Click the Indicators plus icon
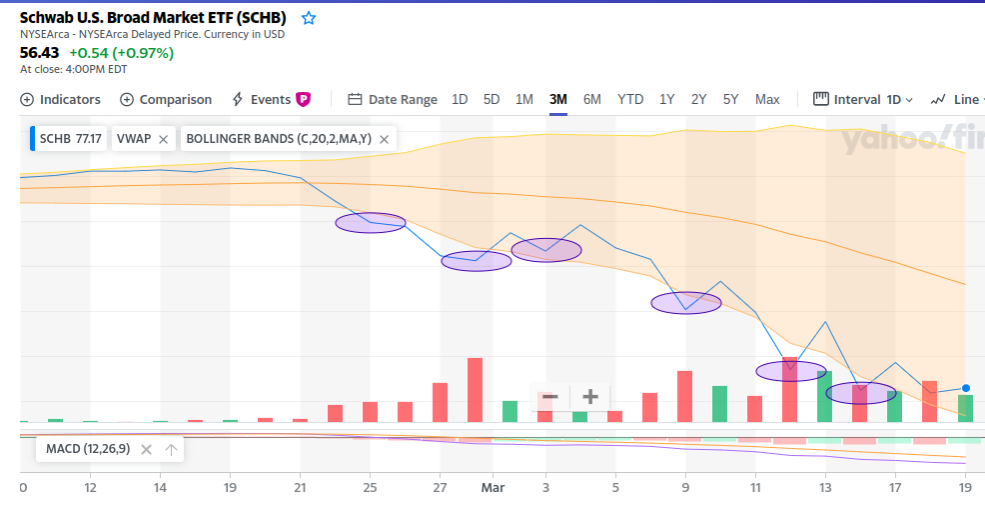 coord(27,99)
